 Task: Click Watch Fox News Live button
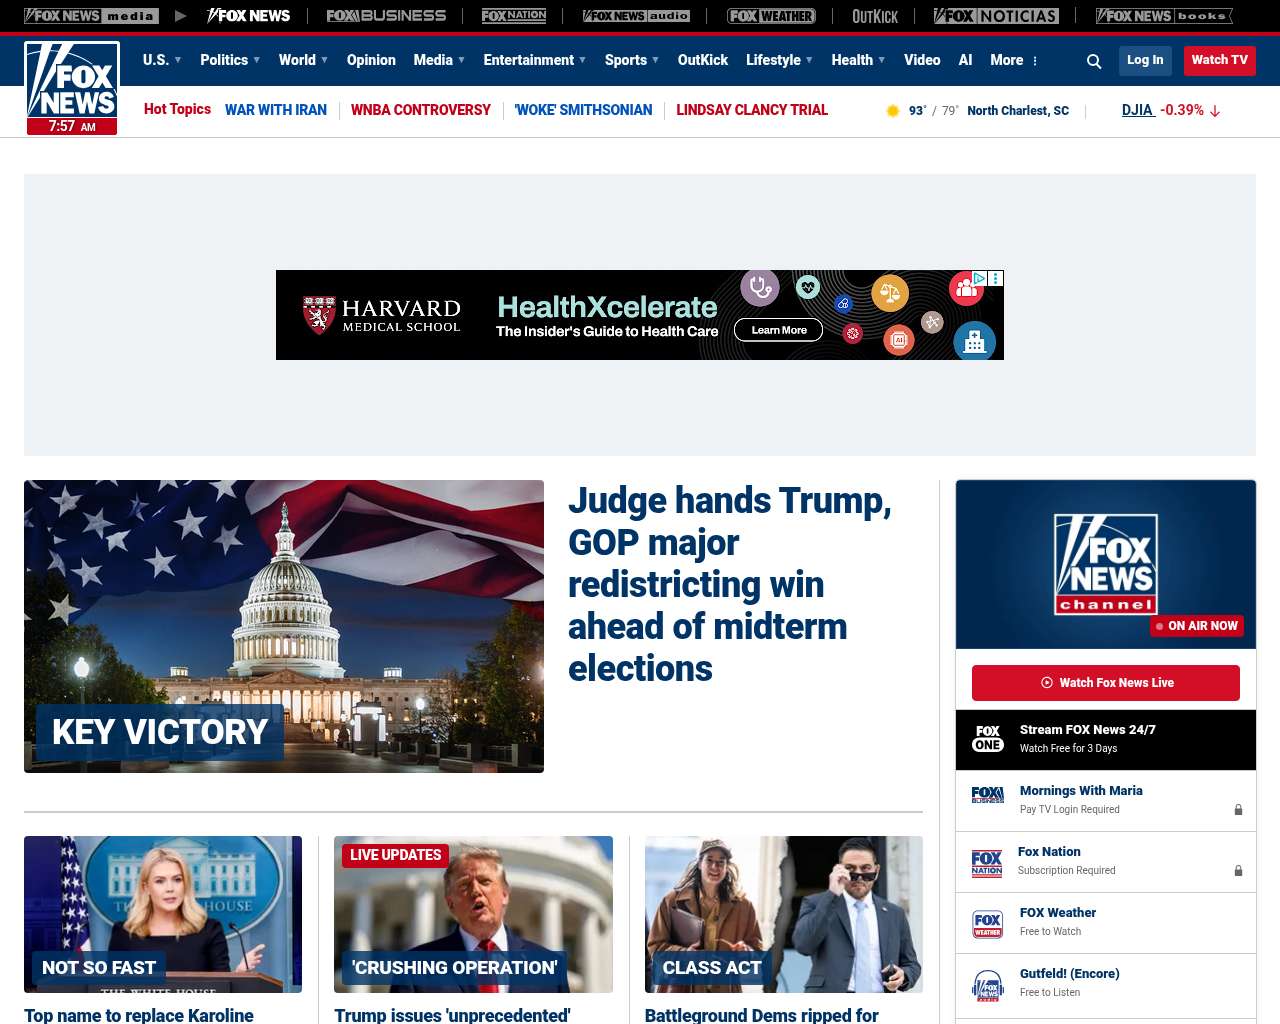click(x=1106, y=683)
